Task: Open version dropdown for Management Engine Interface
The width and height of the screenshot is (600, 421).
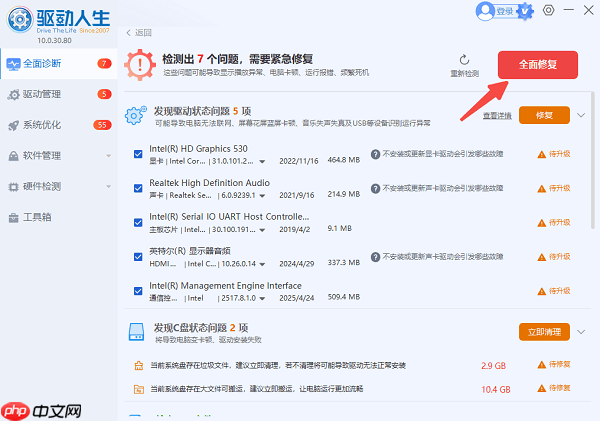Action: (x=262, y=299)
